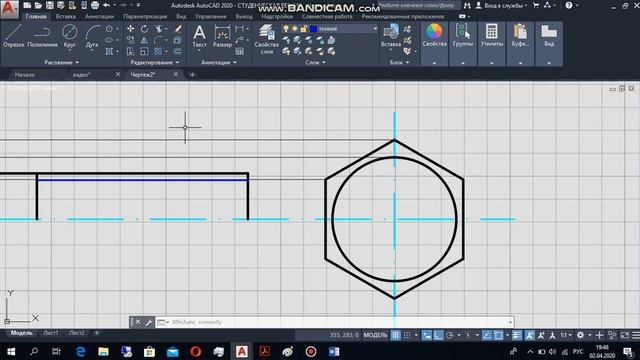The width and height of the screenshot is (640, 360).
Task: Click the Rotate tool icon
Action: point(144,29)
